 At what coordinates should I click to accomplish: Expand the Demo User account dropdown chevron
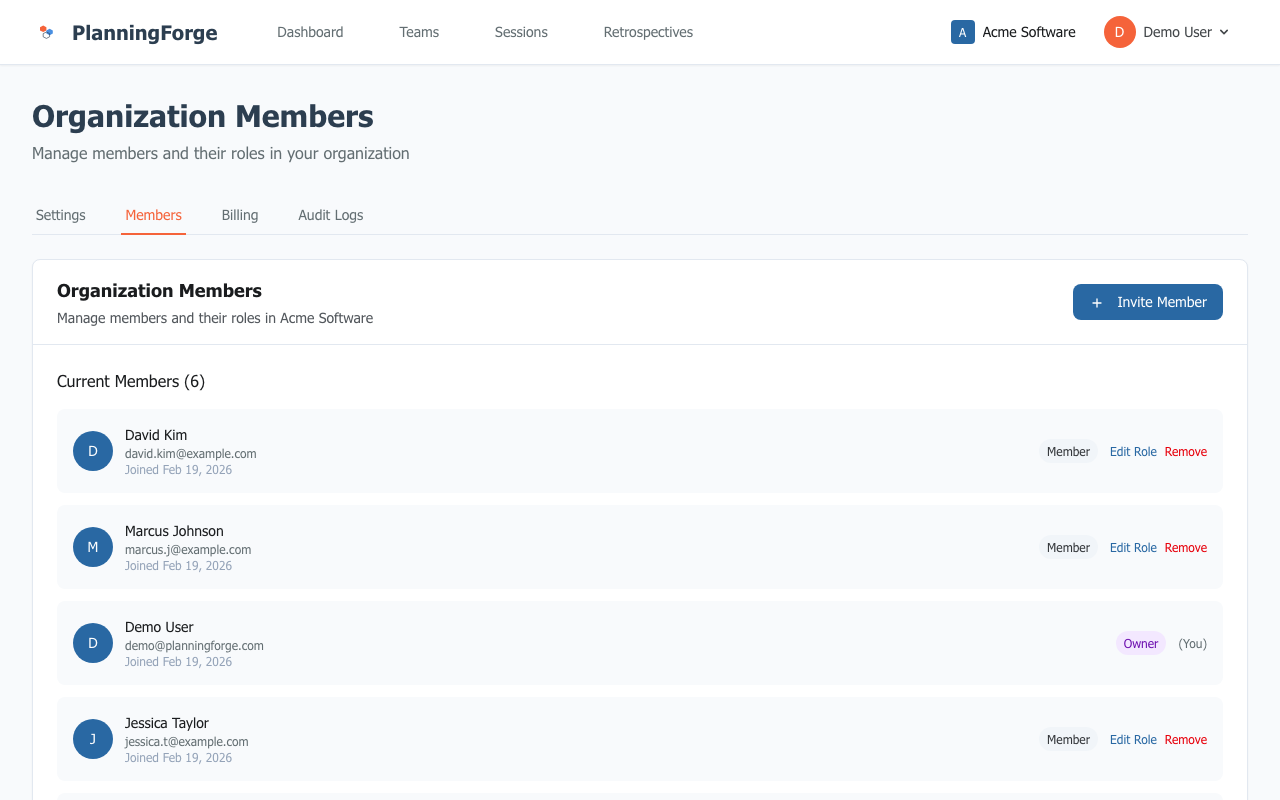coord(1224,32)
